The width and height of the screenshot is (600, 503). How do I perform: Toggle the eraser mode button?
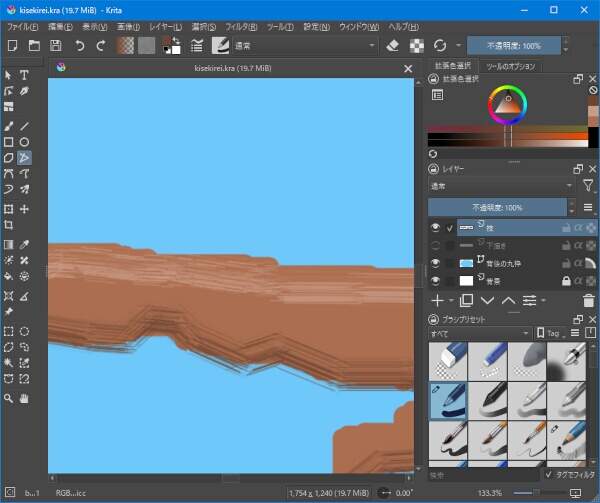coord(392,46)
